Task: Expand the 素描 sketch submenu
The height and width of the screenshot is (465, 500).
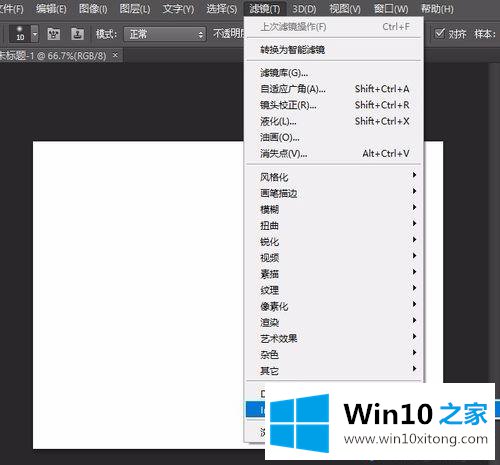Action: (334, 274)
